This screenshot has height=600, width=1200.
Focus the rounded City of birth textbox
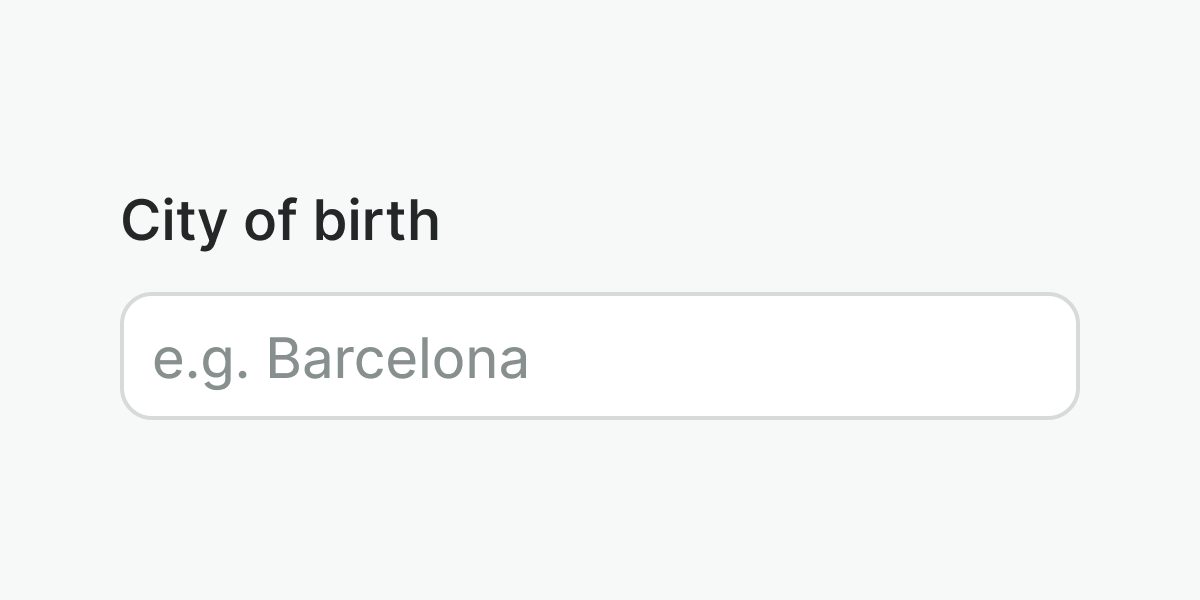coord(600,356)
